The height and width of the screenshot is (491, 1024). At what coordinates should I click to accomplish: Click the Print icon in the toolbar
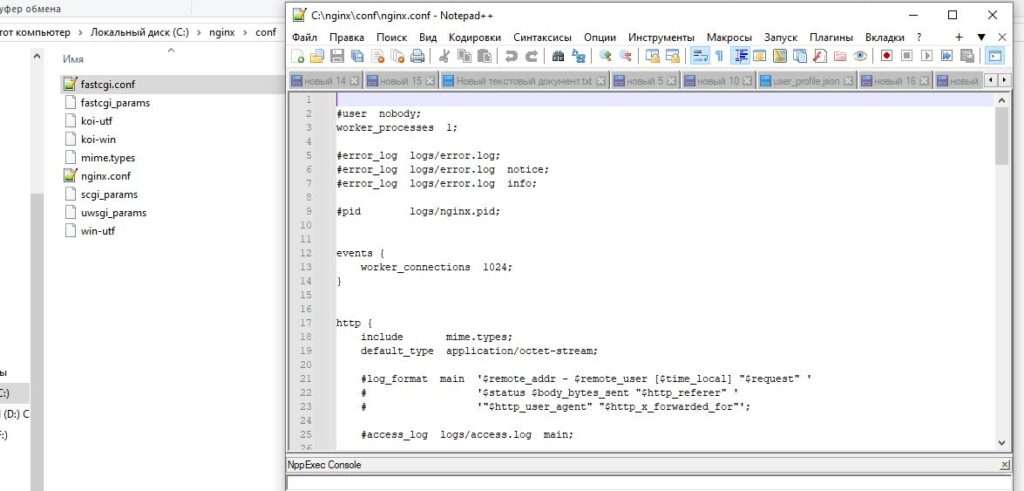point(417,56)
